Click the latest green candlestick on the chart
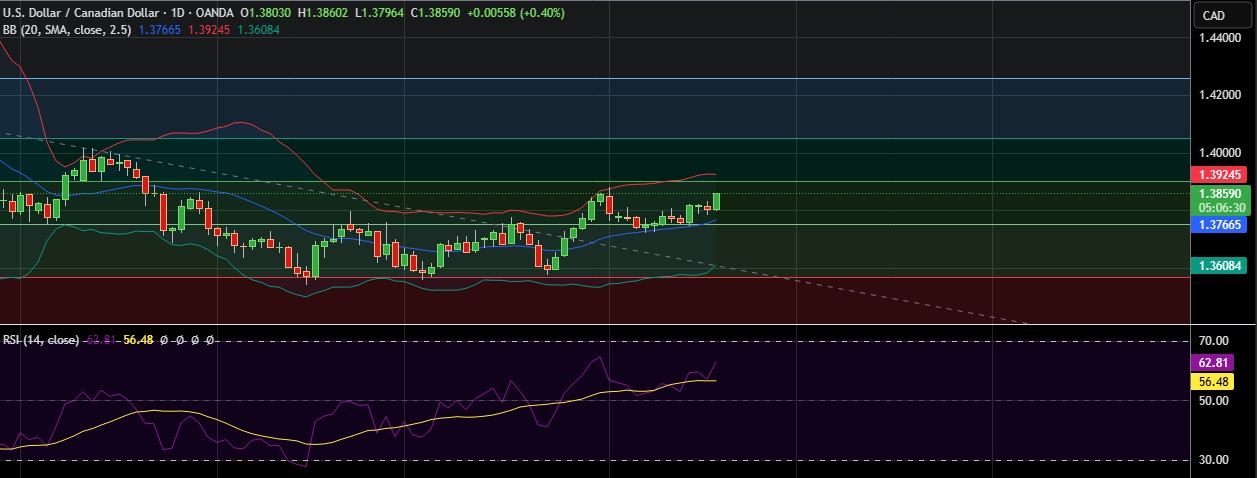The height and width of the screenshot is (478, 1257). coord(716,201)
